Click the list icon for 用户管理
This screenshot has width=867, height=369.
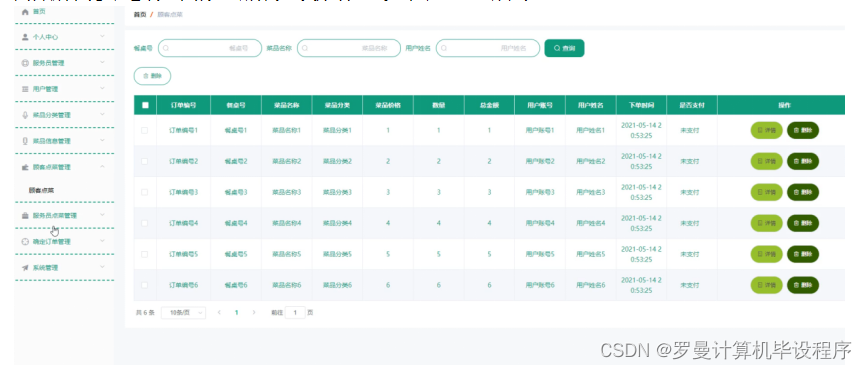[x=25, y=89]
